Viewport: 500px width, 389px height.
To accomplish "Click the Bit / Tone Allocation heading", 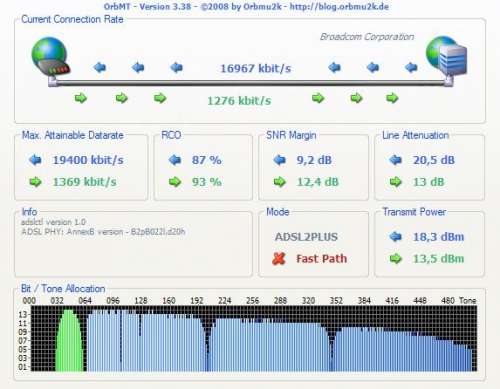I will [63, 289].
